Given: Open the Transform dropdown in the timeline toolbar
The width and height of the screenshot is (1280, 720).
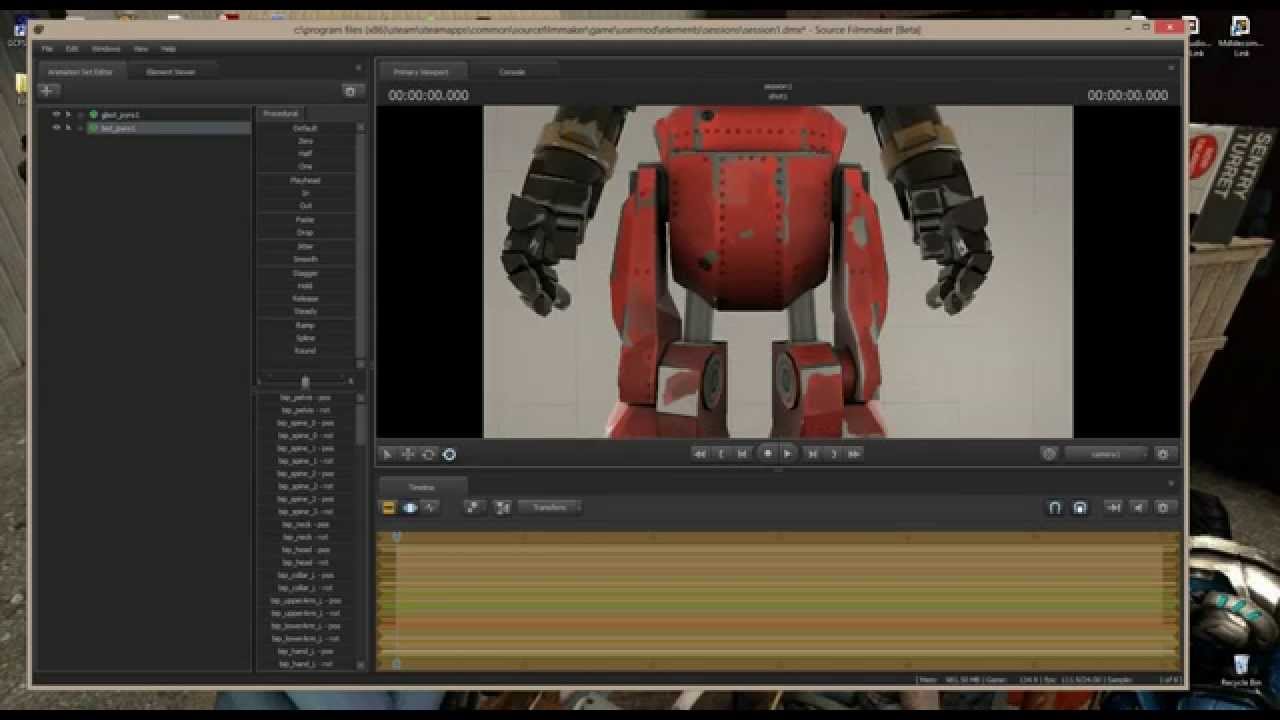Looking at the screenshot, I should (549, 508).
